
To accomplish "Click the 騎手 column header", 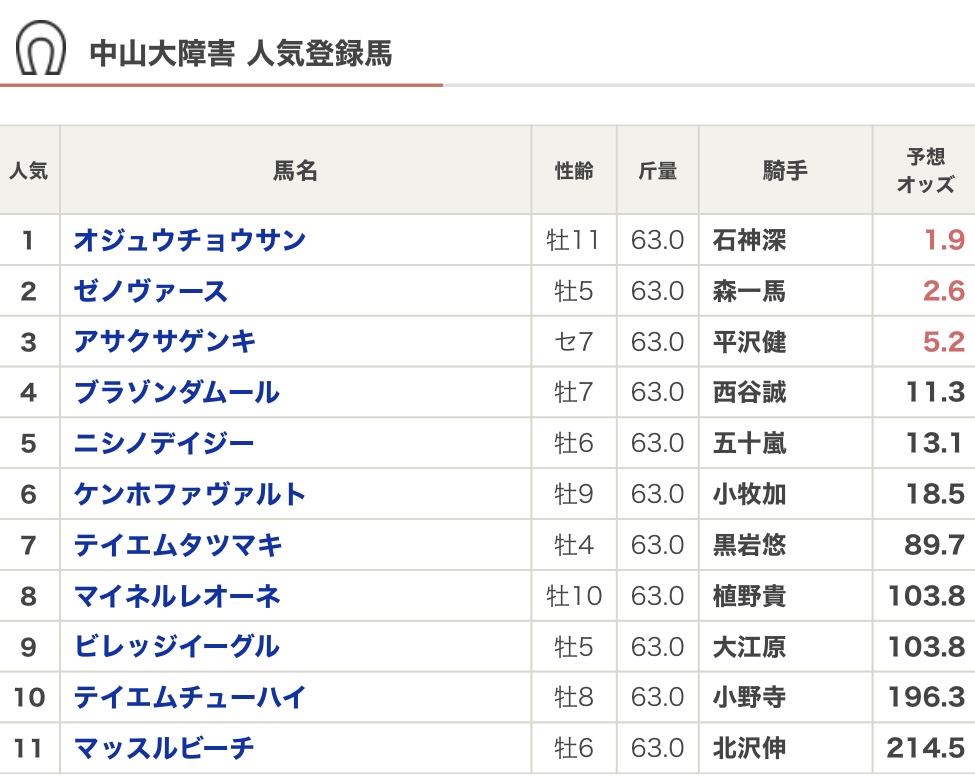I will 785,170.
